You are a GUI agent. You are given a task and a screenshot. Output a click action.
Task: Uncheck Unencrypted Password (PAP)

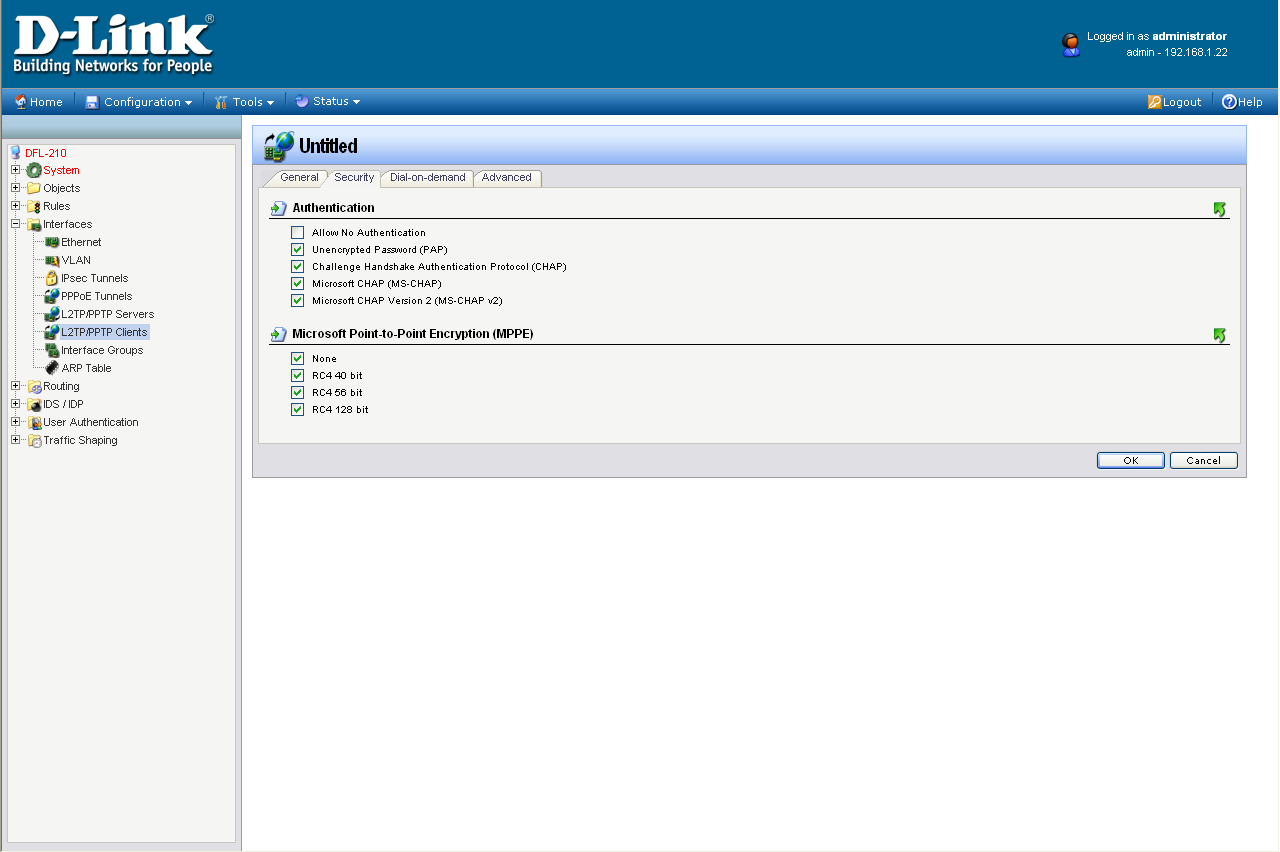297,250
